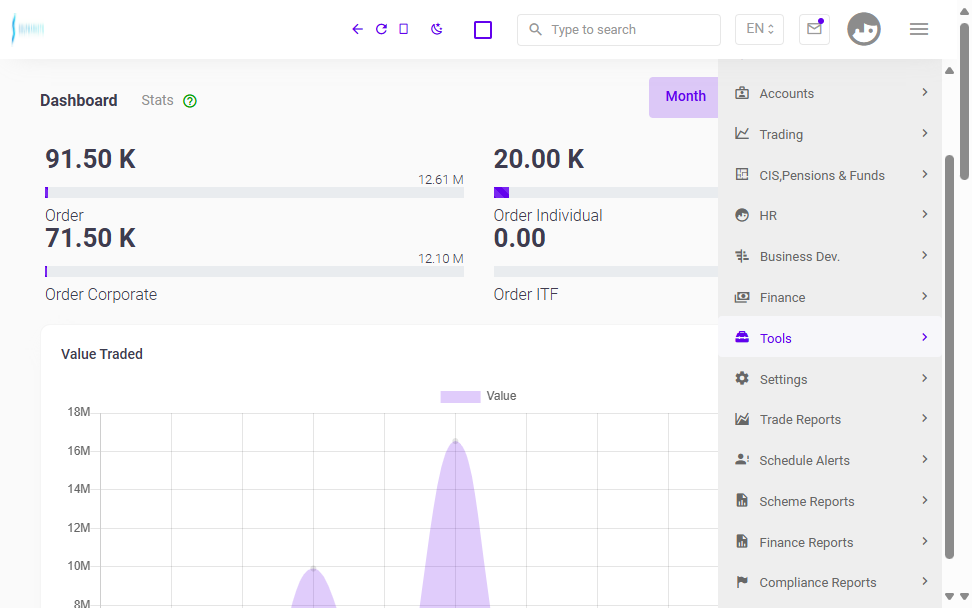Image resolution: width=972 pixels, height=608 pixels.
Task: Expand the Trading submenu chevron
Action: coord(925,133)
